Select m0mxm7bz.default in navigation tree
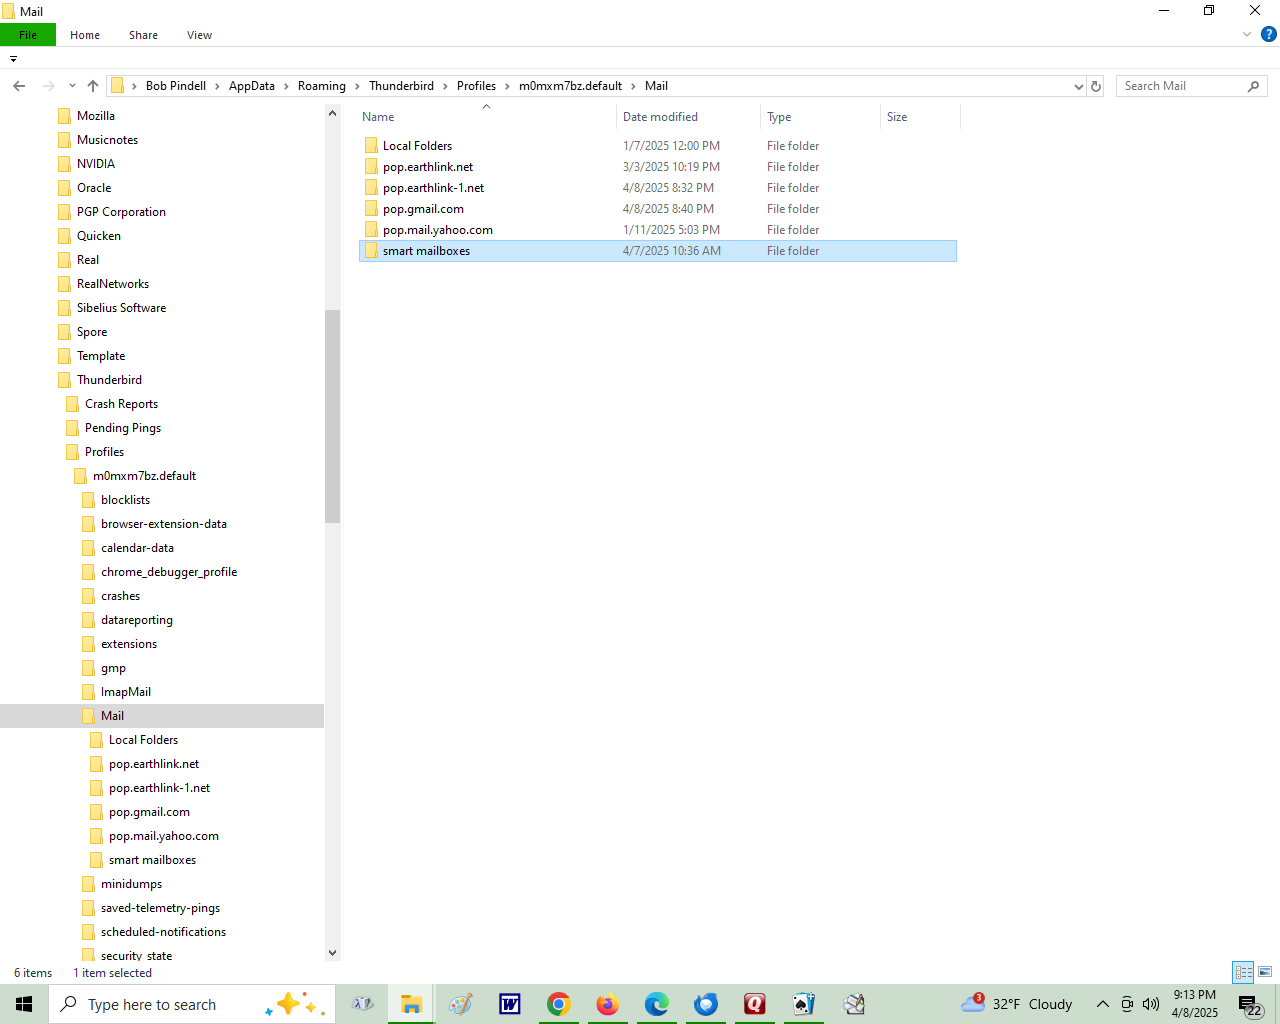Image resolution: width=1280 pixels, height=1024 pixels. click(x=144, y=476)
